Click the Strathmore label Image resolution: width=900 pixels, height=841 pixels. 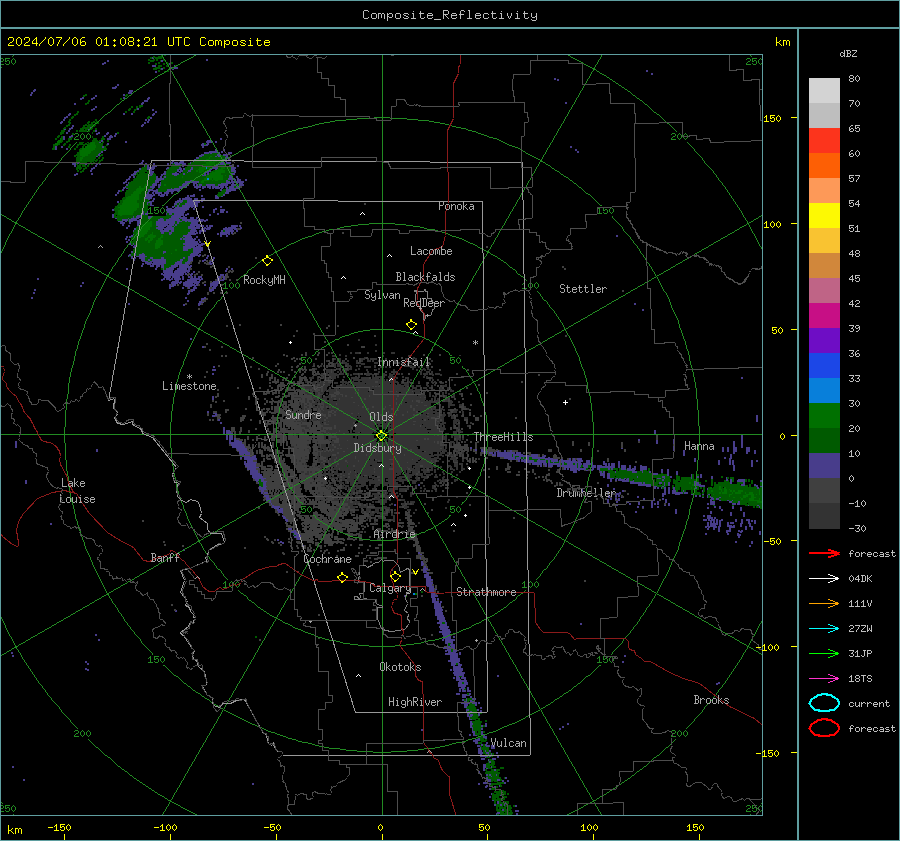(487, 592)
